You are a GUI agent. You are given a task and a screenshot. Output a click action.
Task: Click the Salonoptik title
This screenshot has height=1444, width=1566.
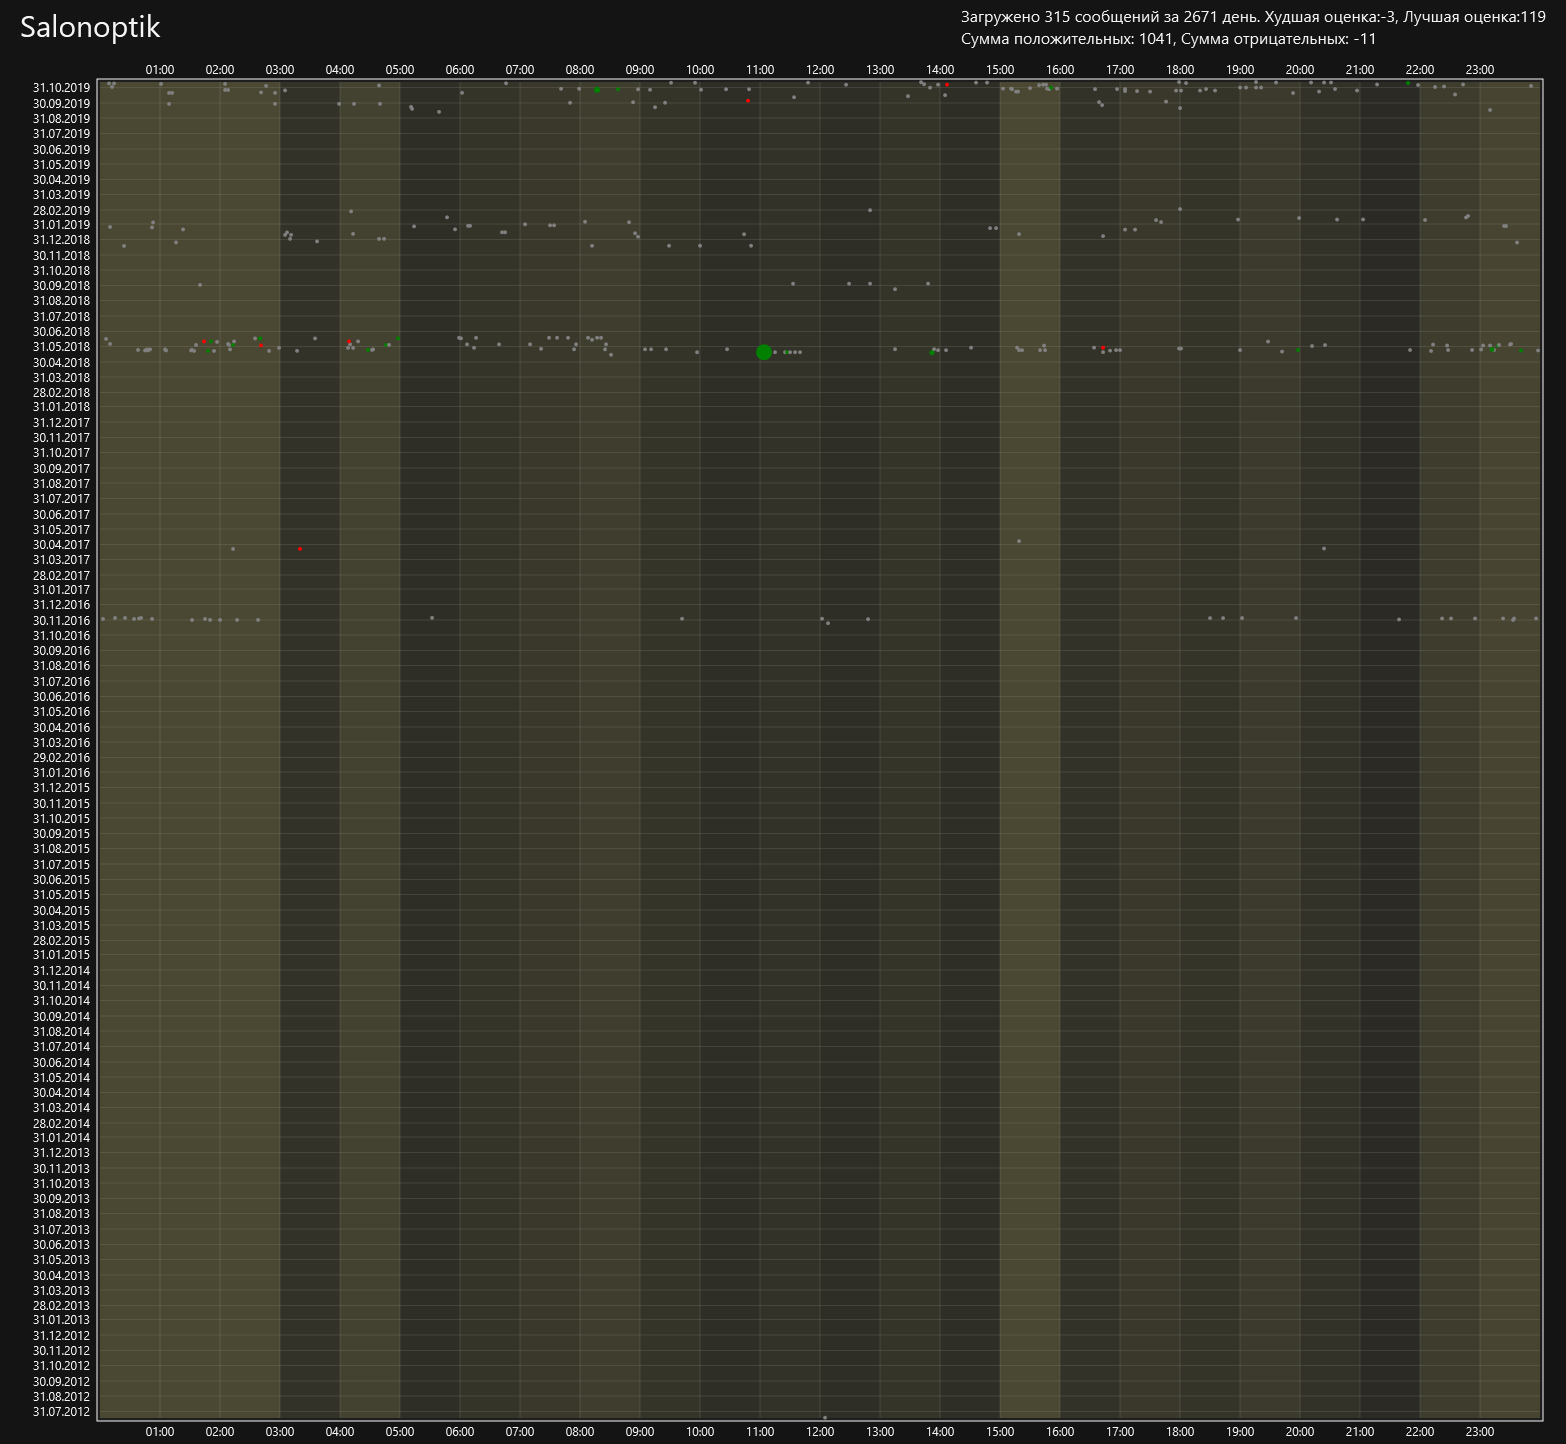pyautogui.click(x=90, y=27)
